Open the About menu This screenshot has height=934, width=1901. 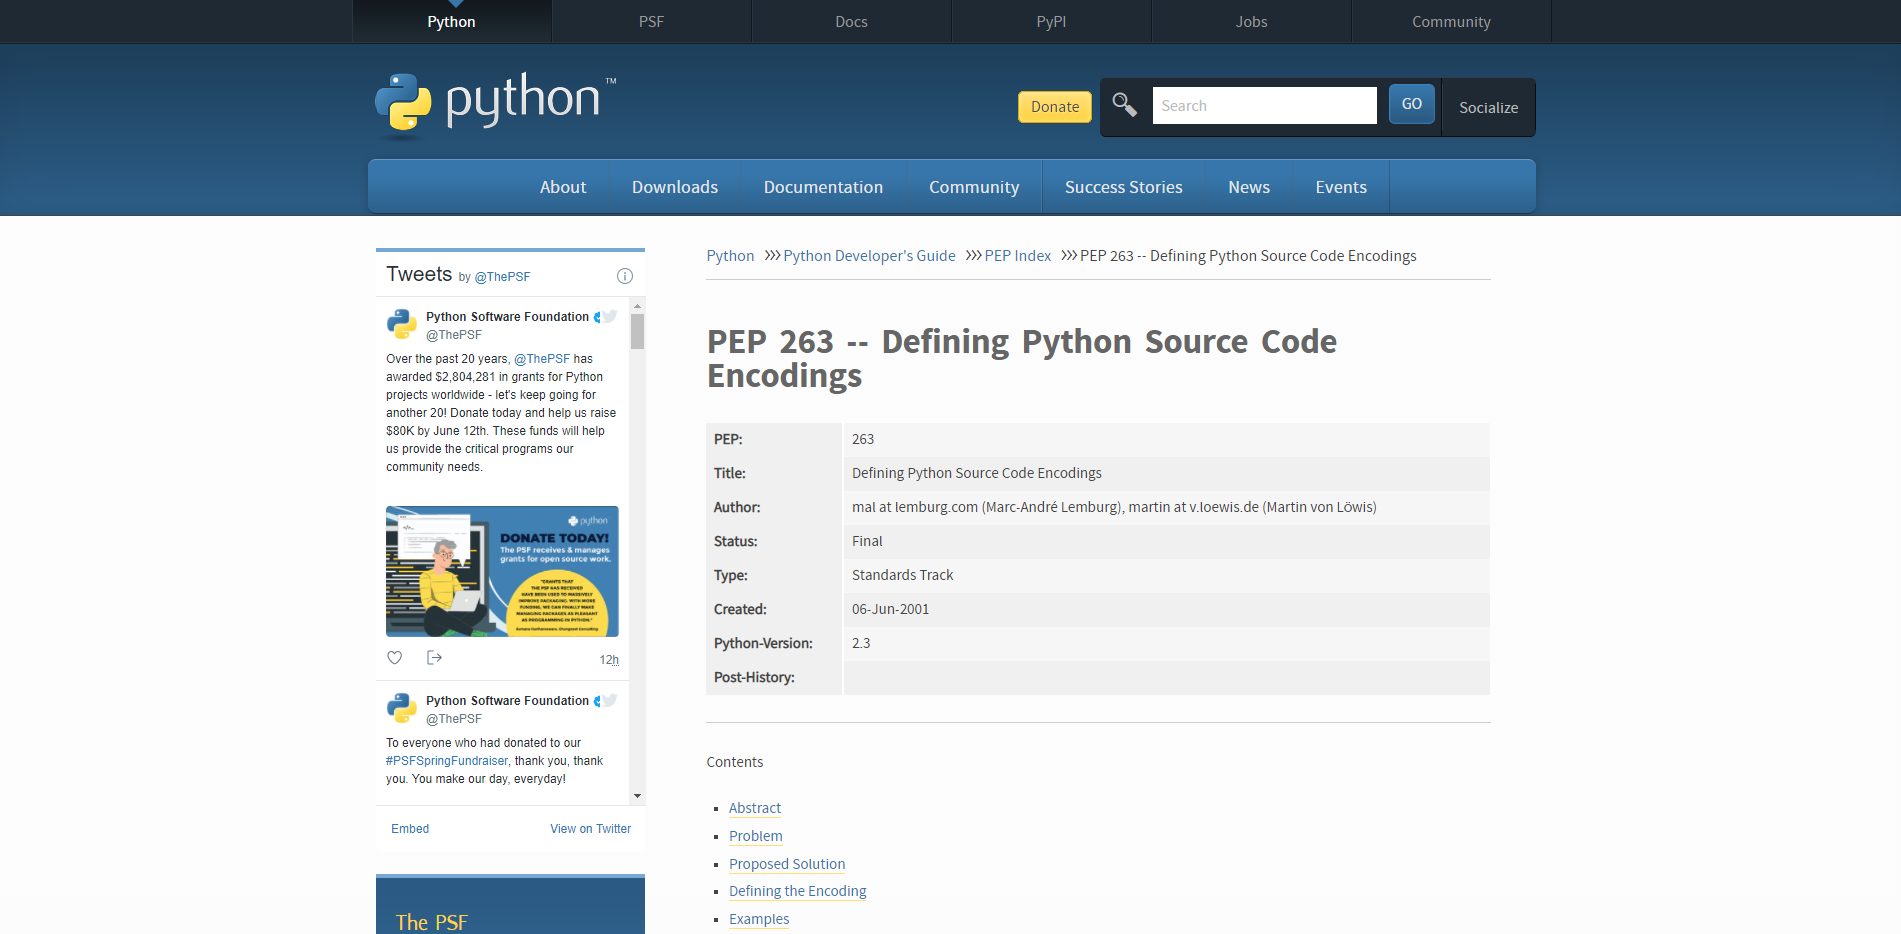pos(563,187)
